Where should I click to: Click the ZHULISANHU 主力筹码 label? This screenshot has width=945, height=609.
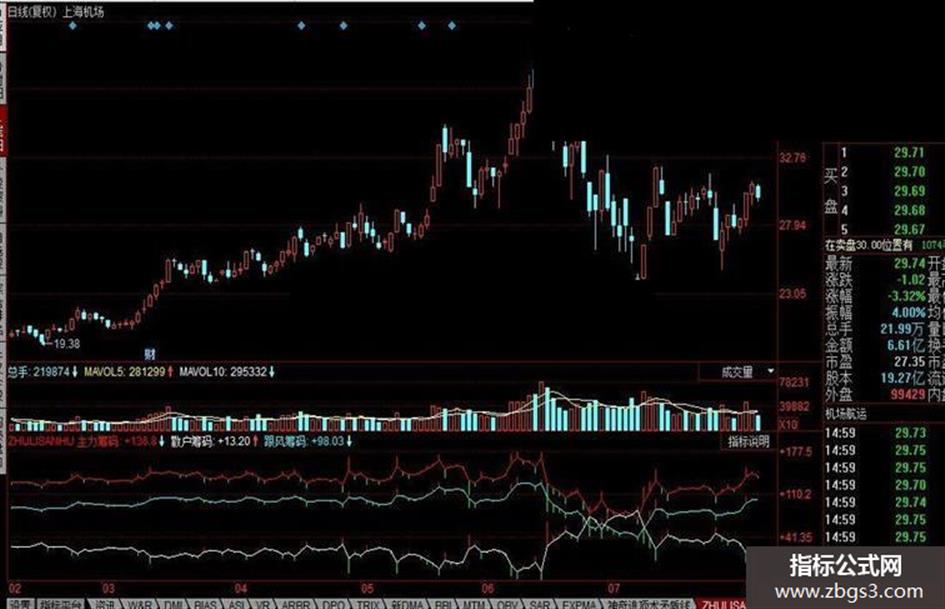pyautogui.click(x=63, y=441)
